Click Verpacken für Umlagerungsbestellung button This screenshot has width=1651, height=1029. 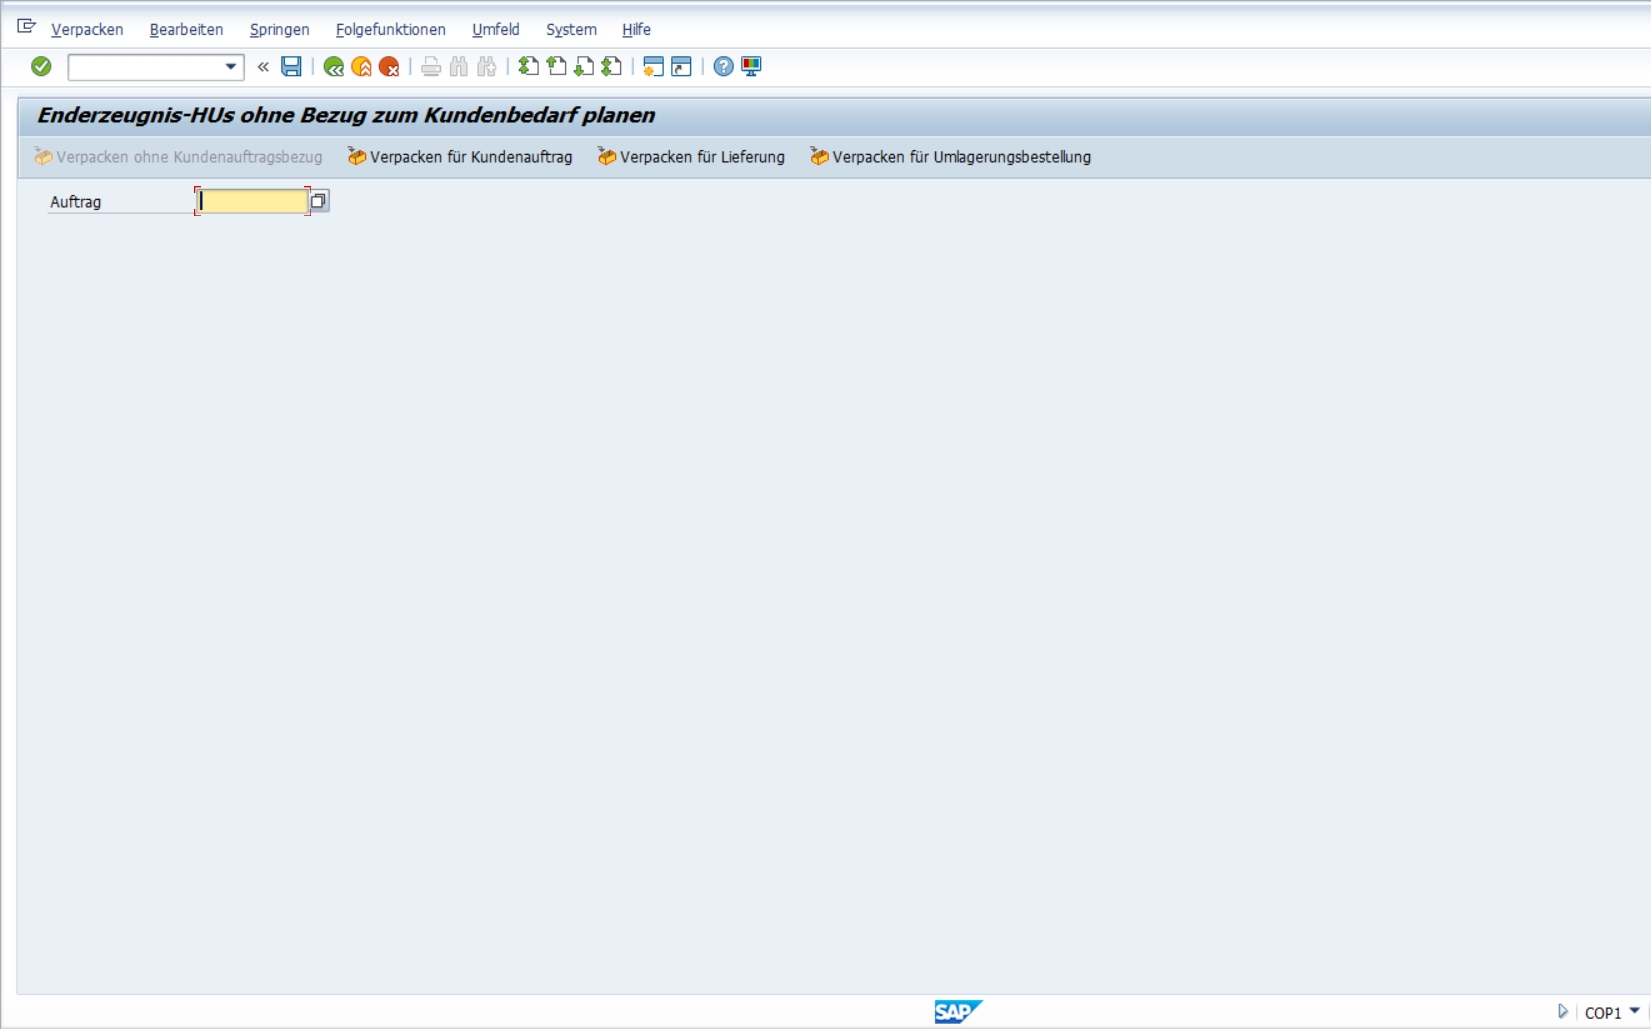pos(950,157)
